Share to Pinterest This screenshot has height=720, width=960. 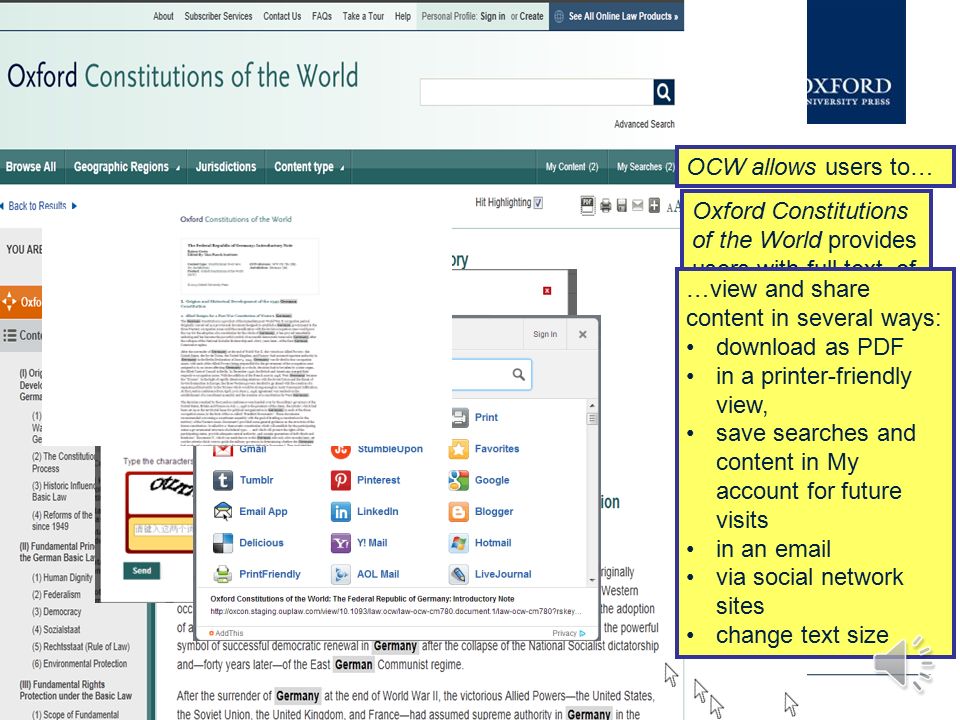366,480
